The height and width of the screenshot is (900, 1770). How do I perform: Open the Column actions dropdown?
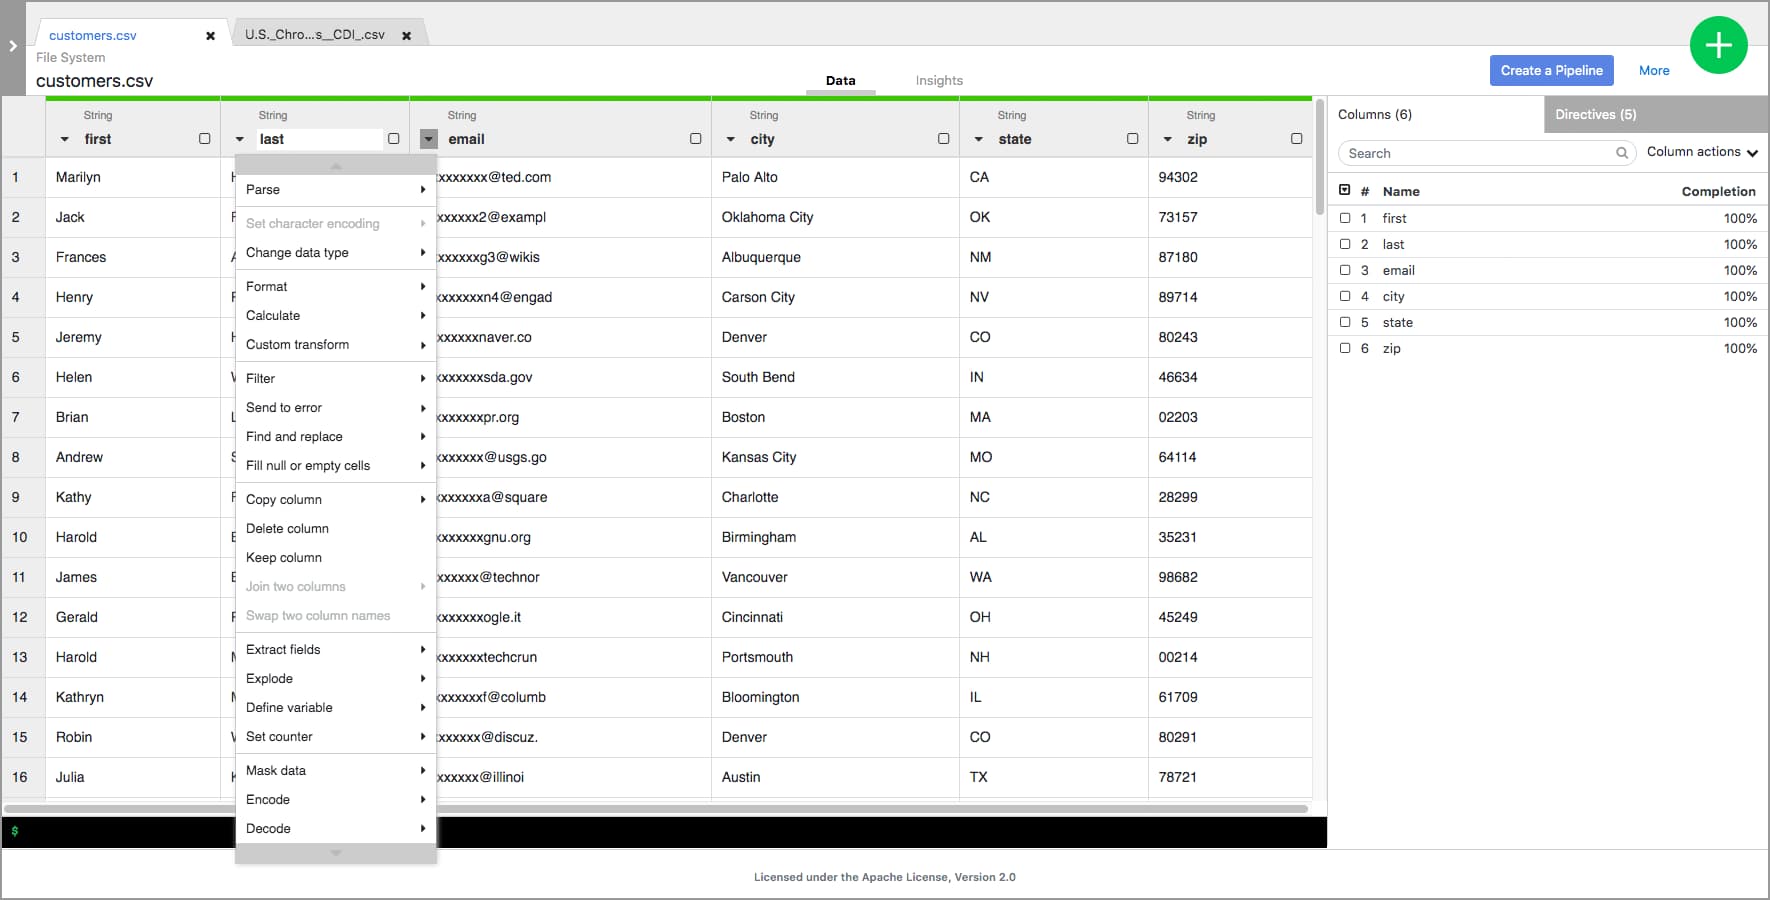pos(1702,152)
